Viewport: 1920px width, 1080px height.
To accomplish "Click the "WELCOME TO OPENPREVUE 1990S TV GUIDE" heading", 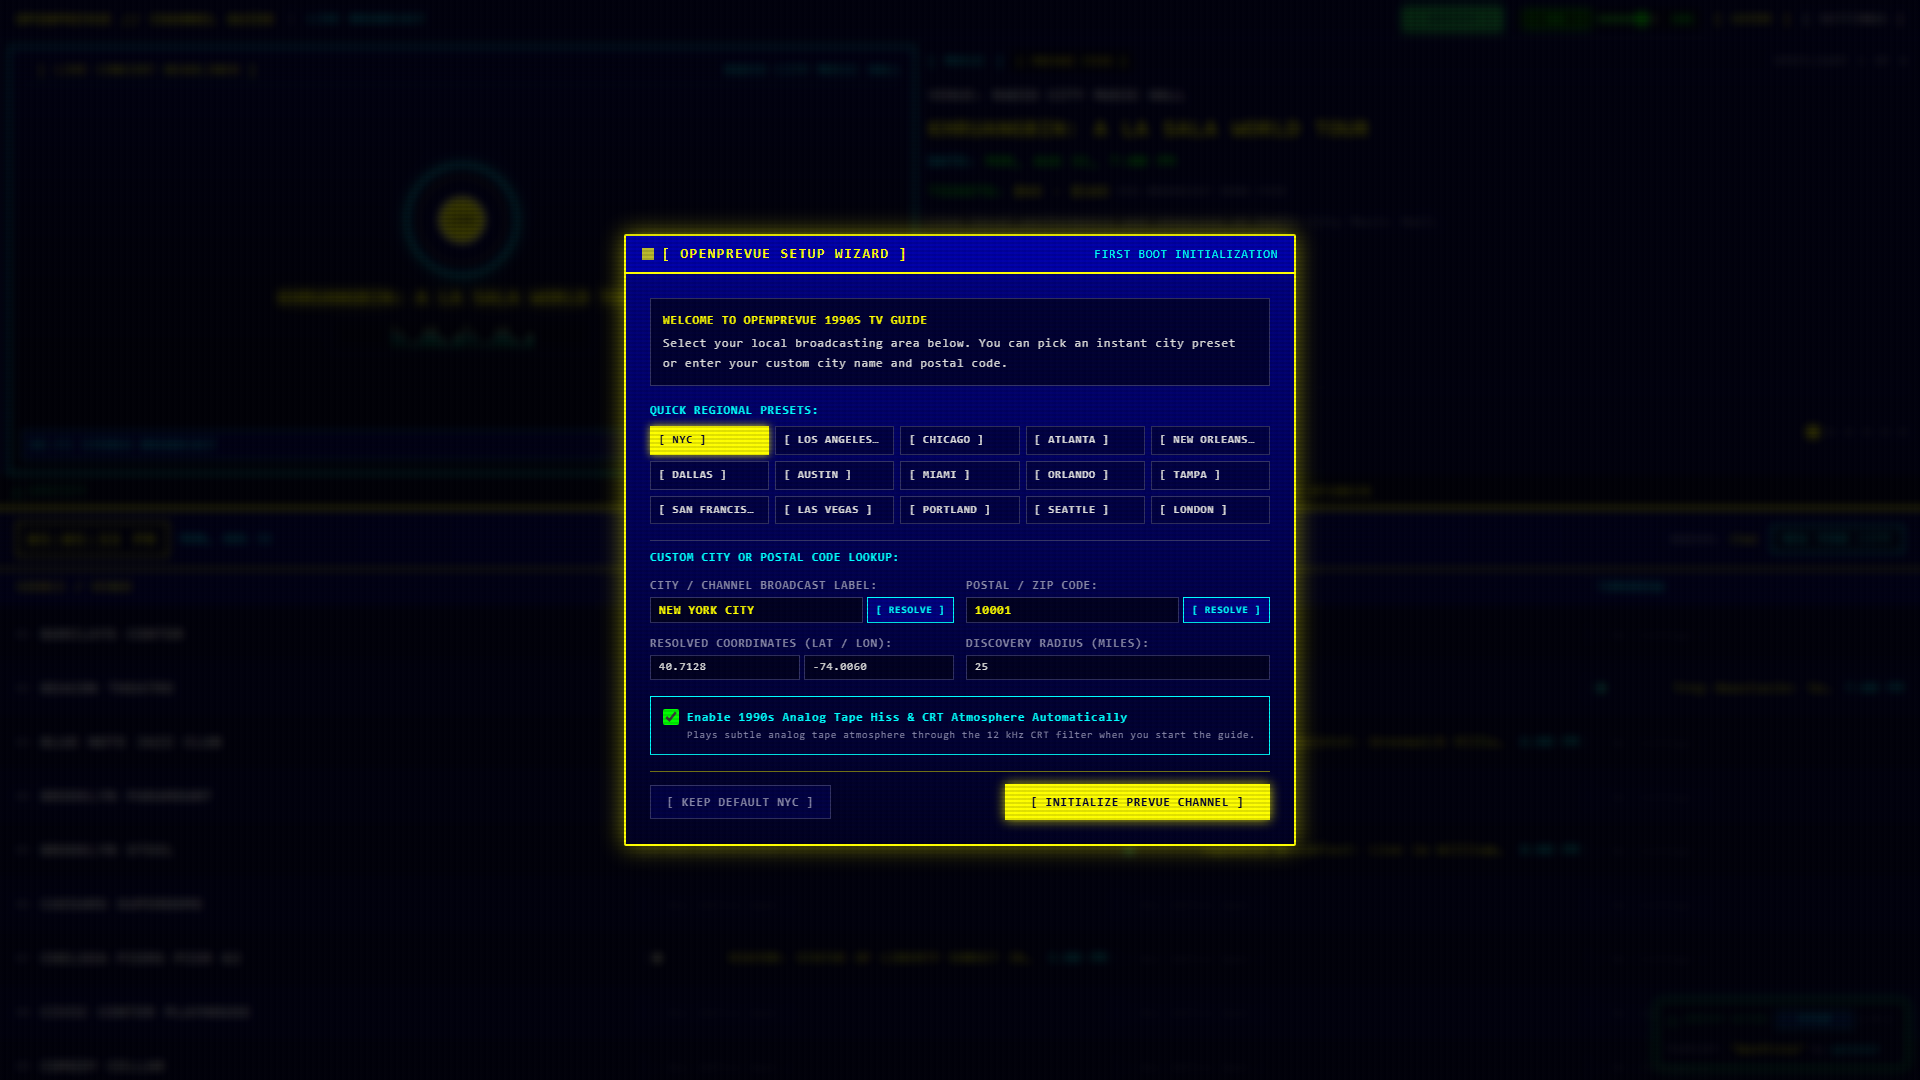I will (x=795, y=320).
